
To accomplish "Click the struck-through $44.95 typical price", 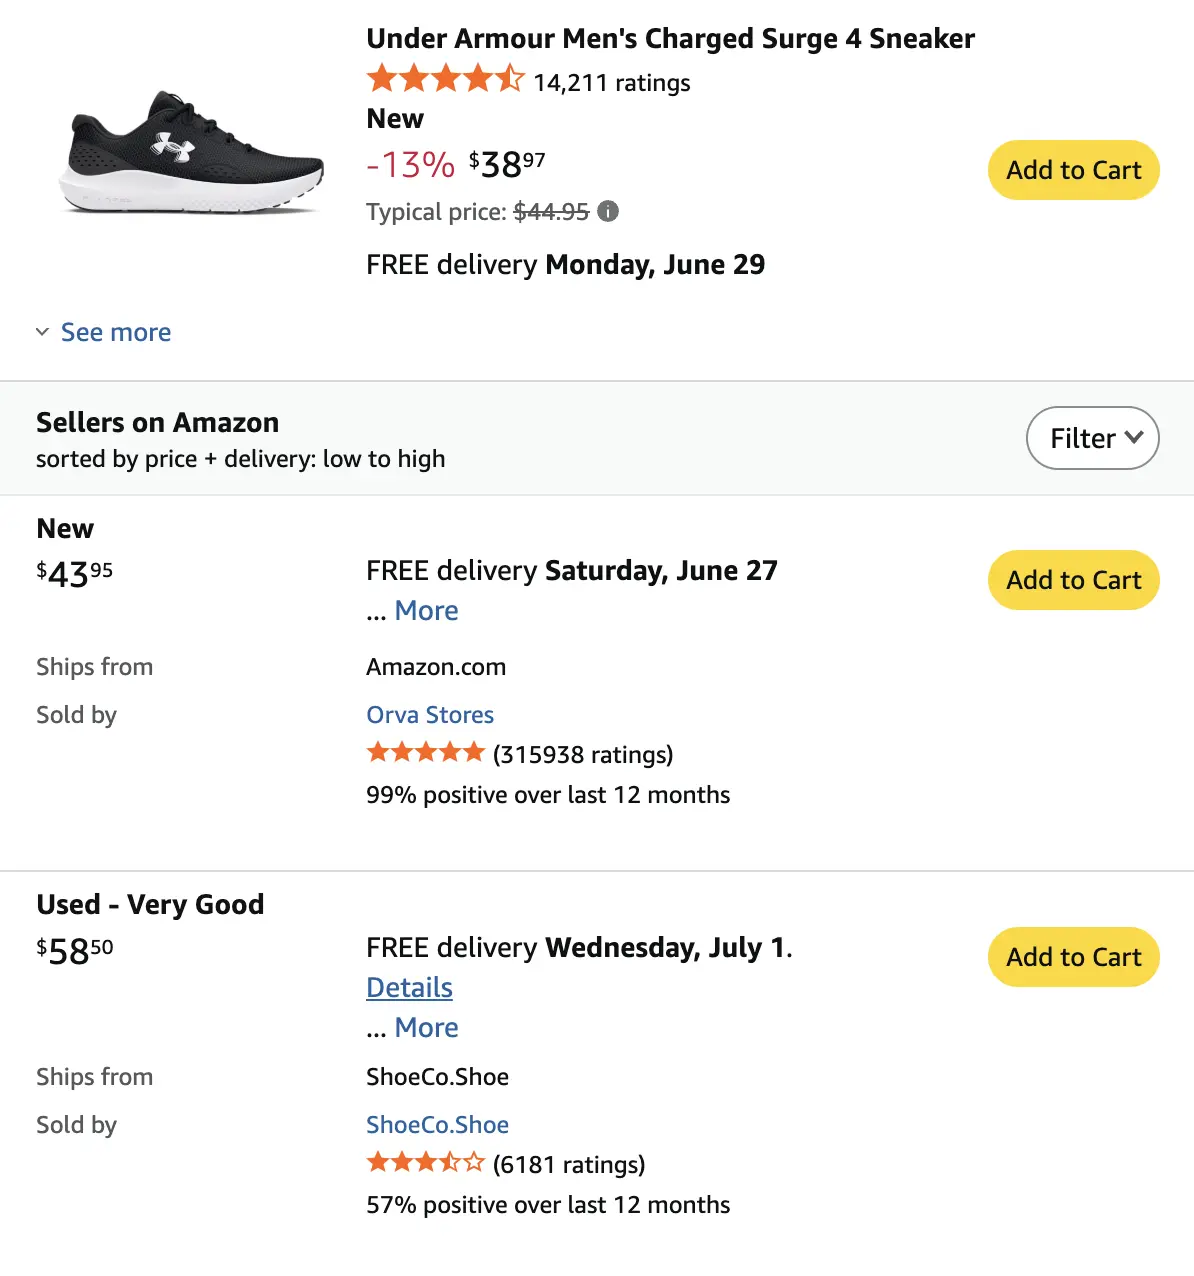I will [551, 211].
